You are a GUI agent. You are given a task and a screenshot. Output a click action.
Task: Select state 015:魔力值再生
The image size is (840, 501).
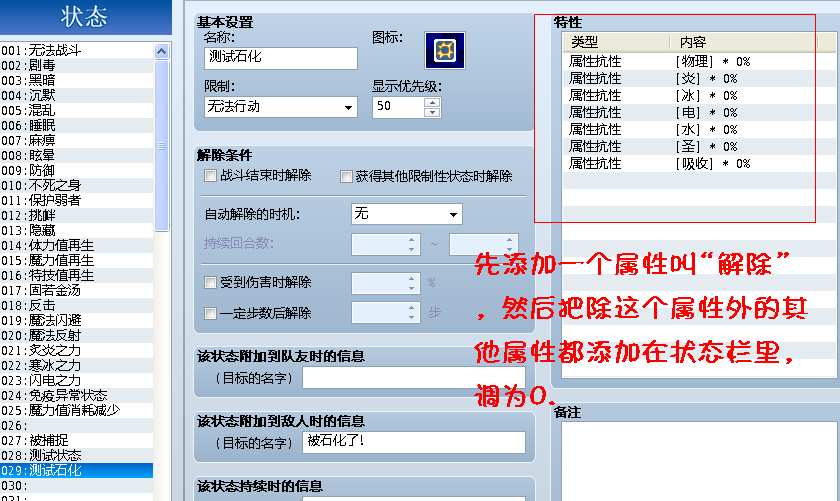point(77,260)
